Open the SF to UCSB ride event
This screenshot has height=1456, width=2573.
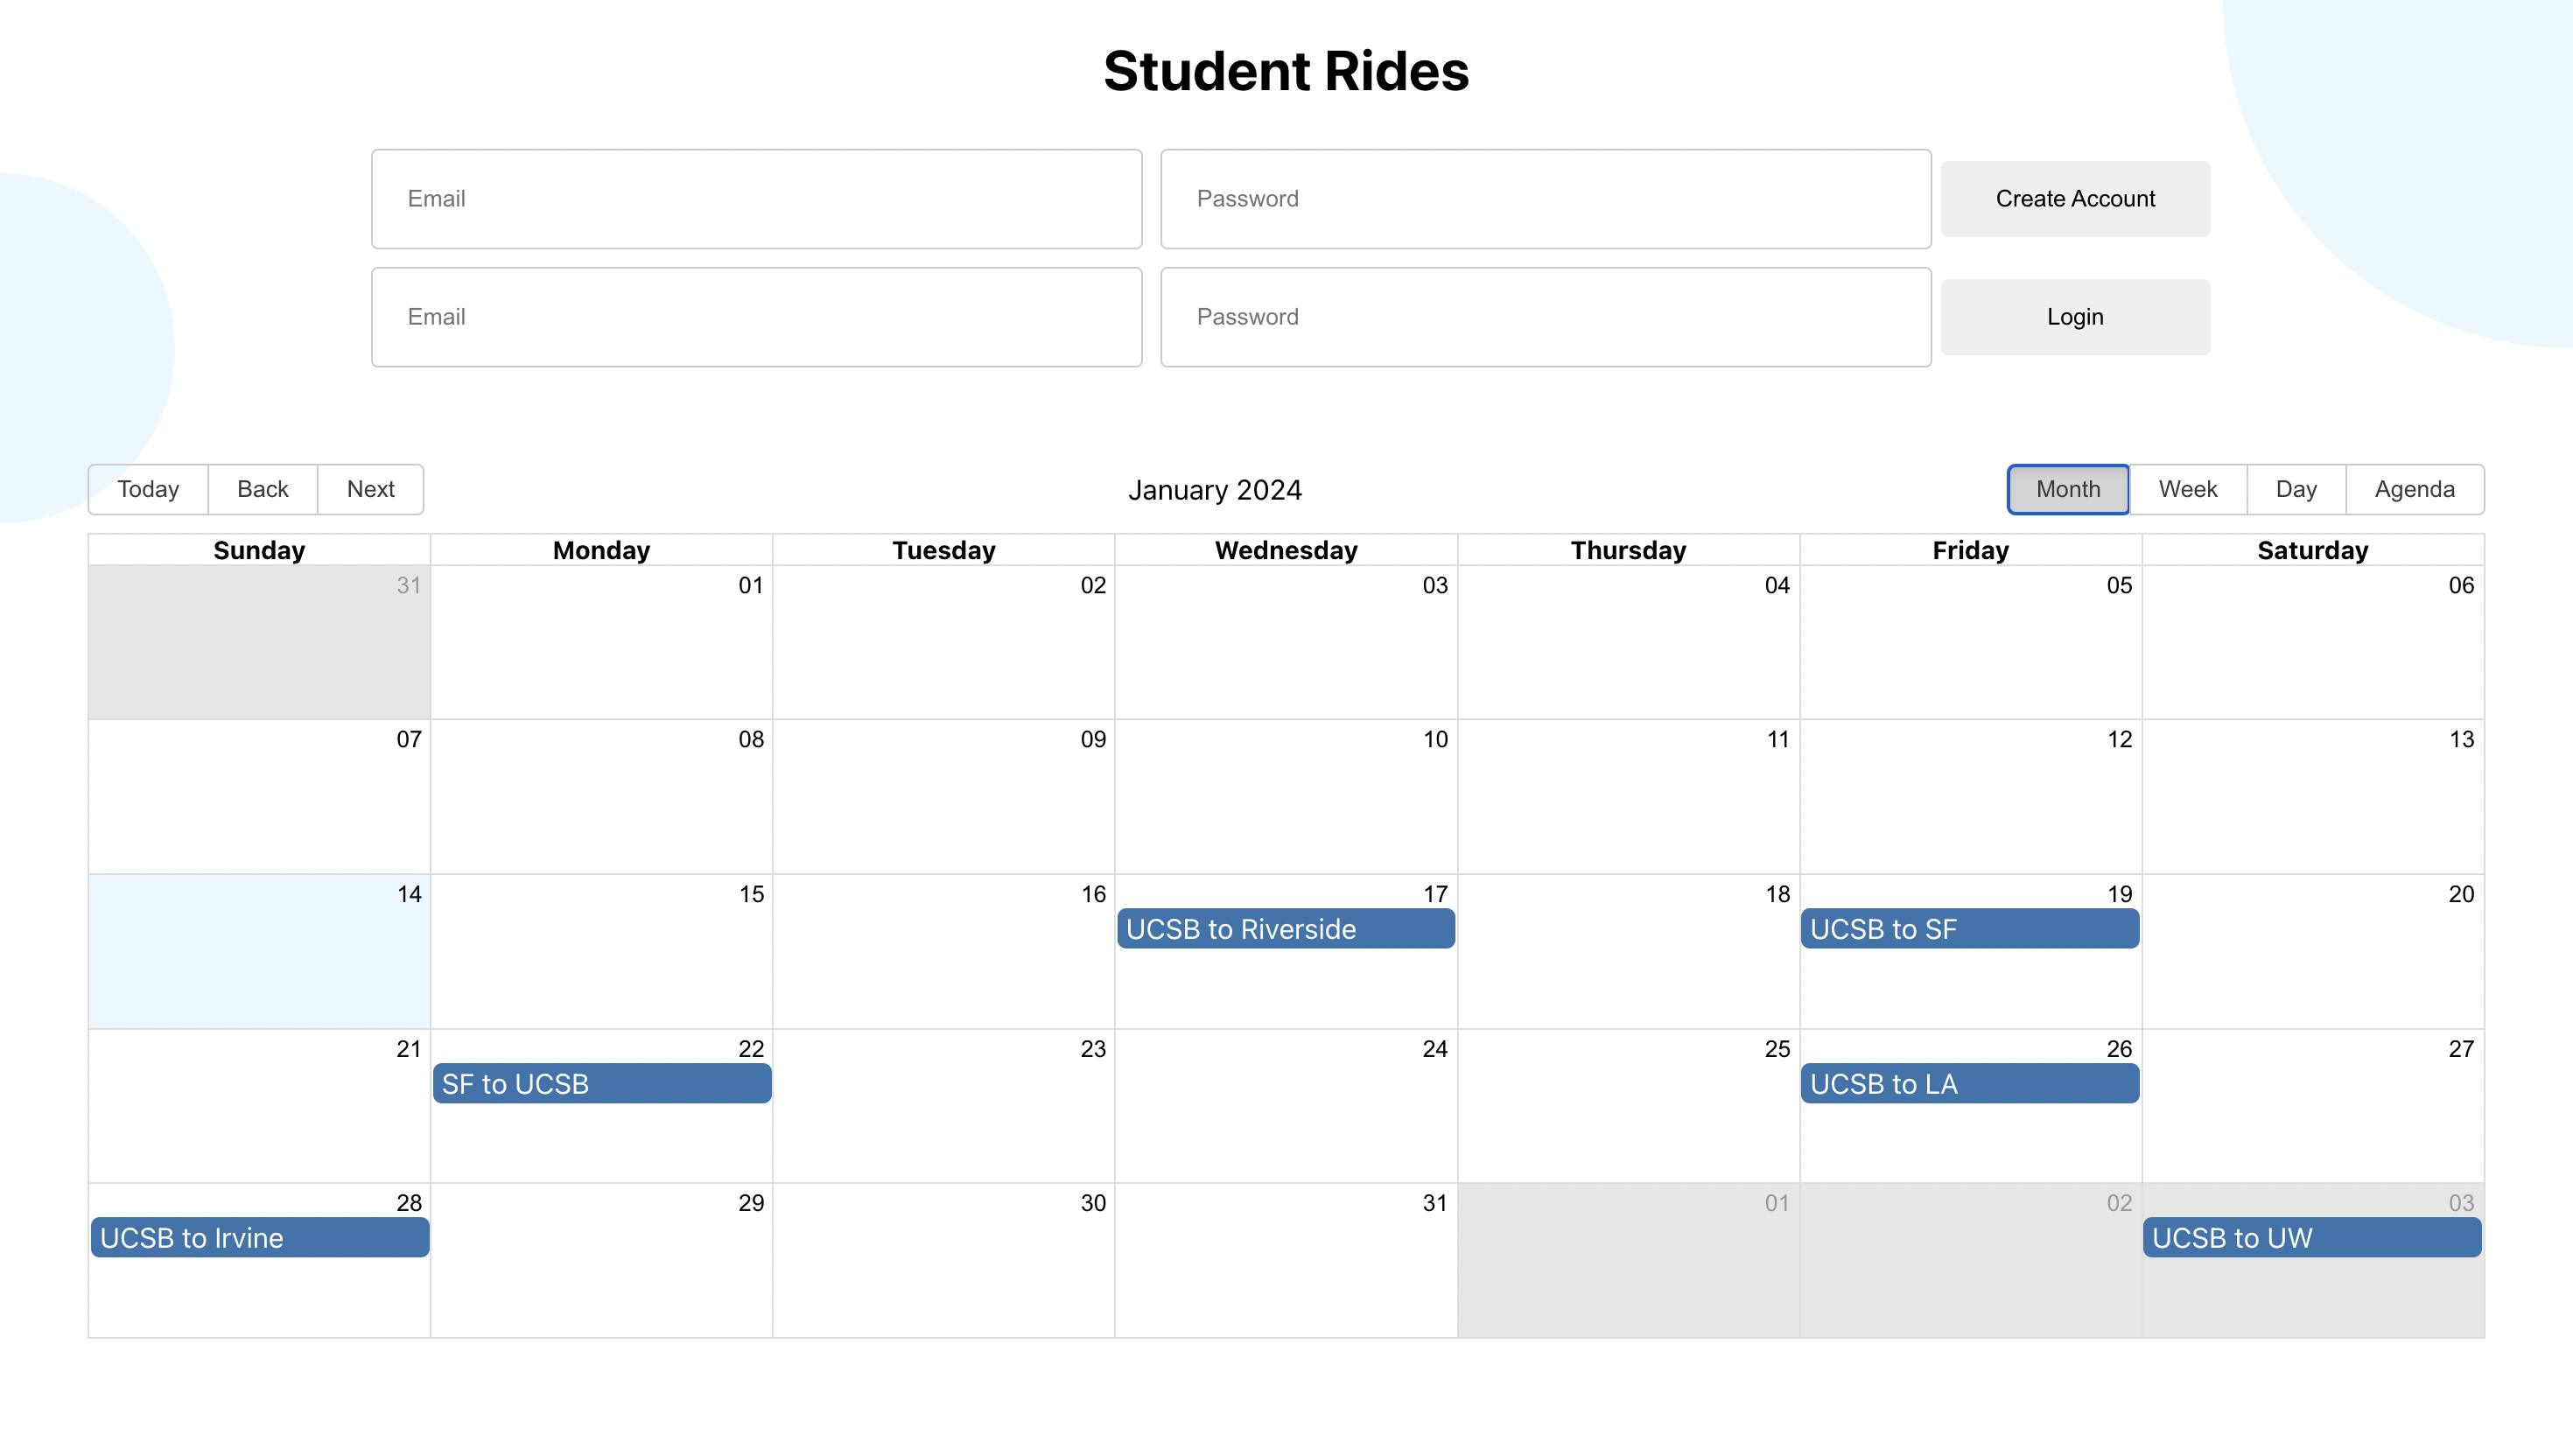click(601, 1084)
